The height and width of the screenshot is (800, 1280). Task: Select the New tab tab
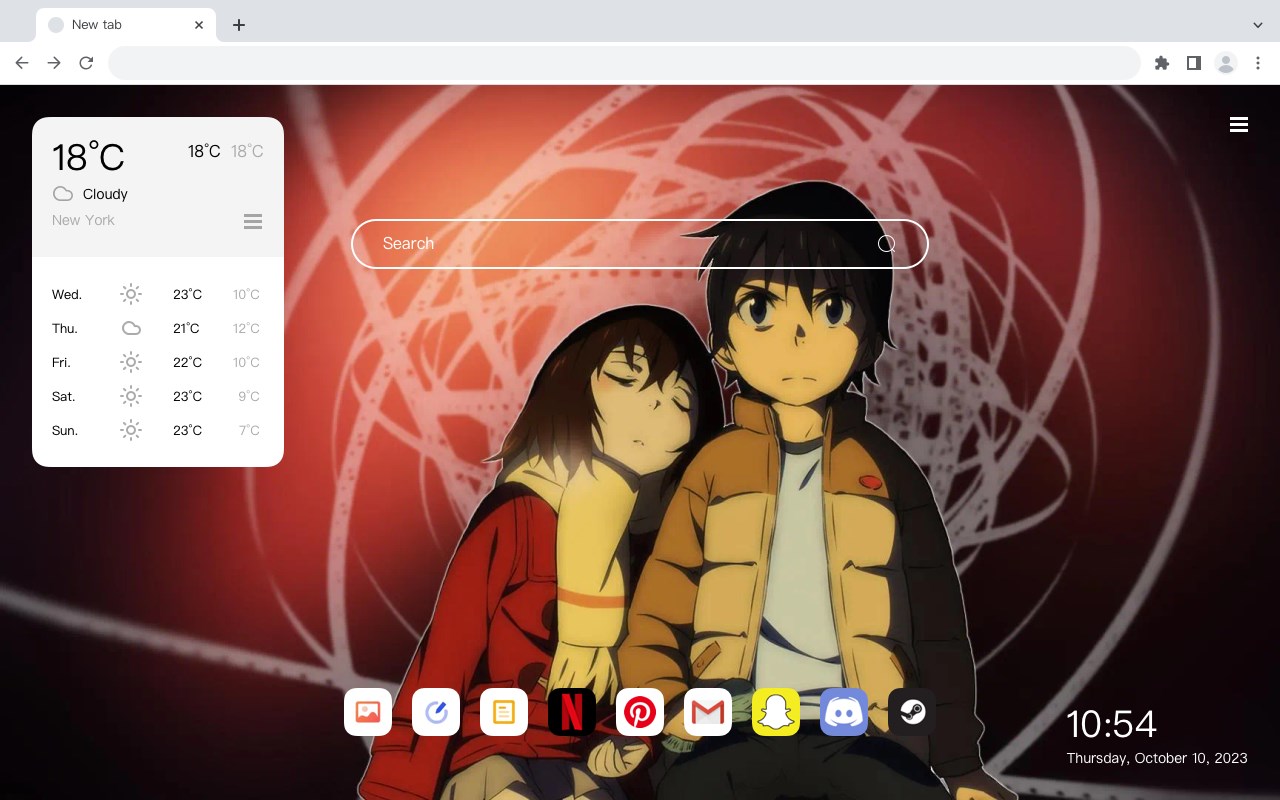click(126, 25)
